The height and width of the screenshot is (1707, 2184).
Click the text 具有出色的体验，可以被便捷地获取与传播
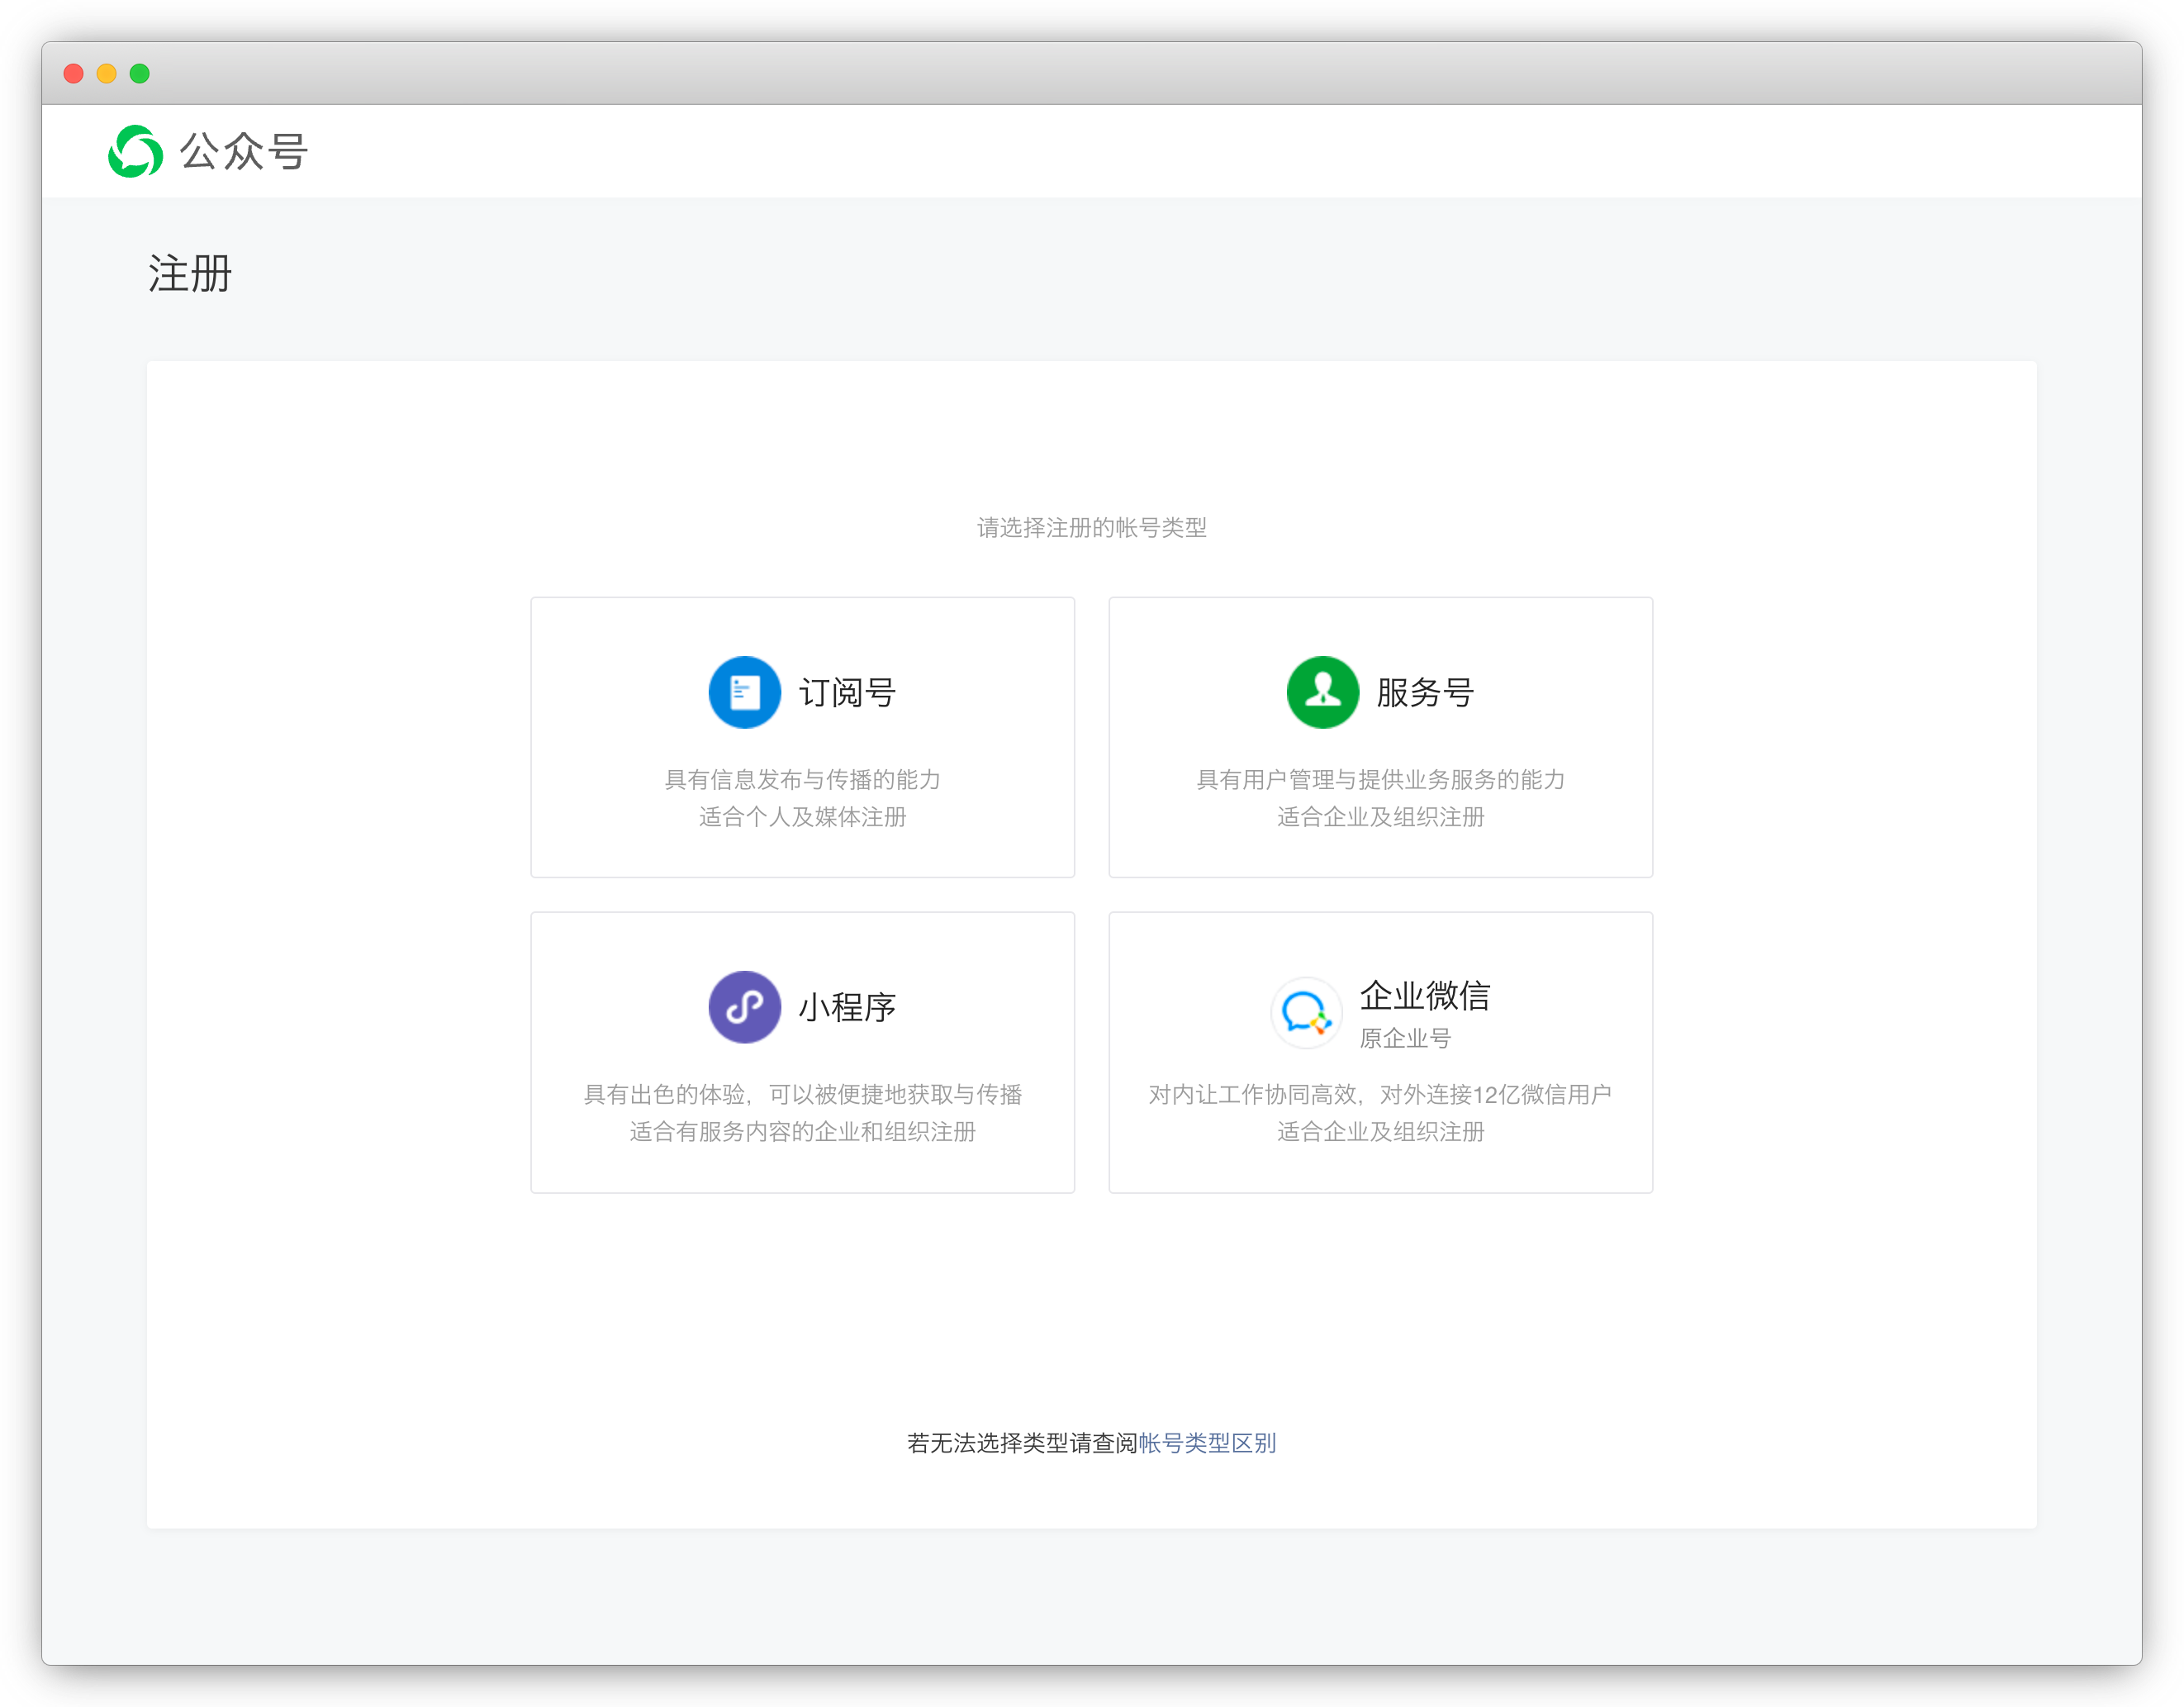click(x=802, y=1094)
